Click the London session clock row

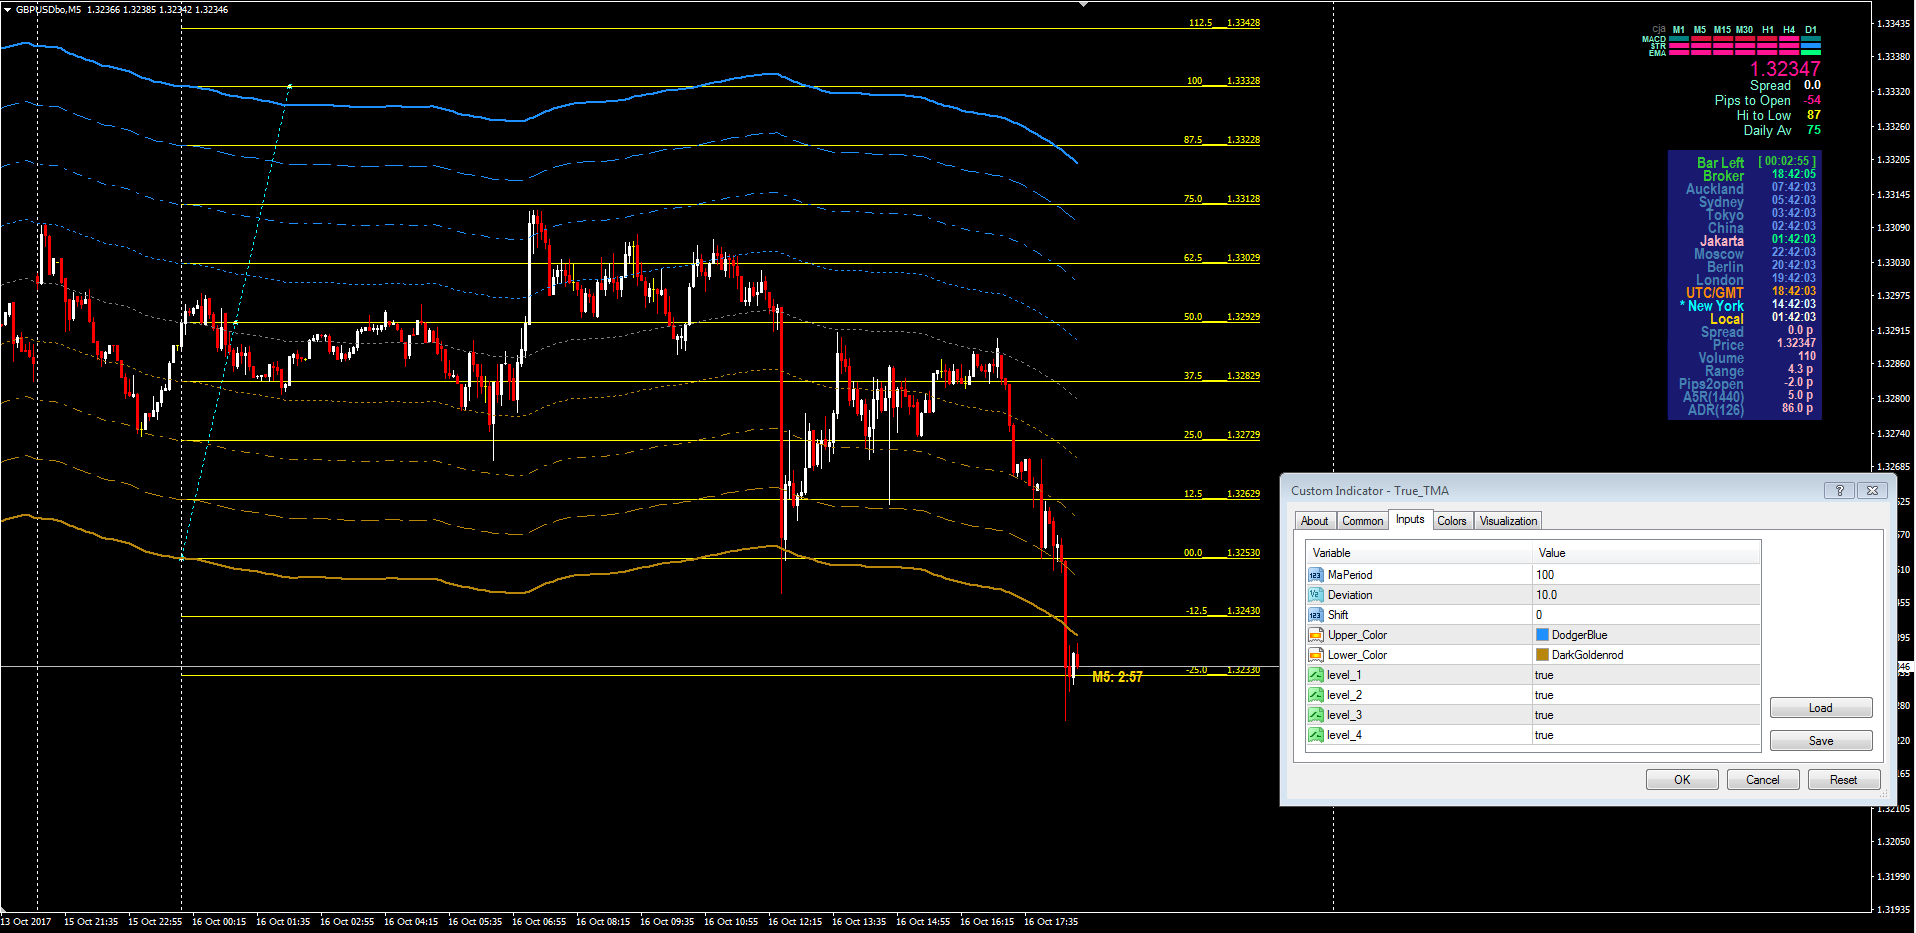[x=1755, y=279]
